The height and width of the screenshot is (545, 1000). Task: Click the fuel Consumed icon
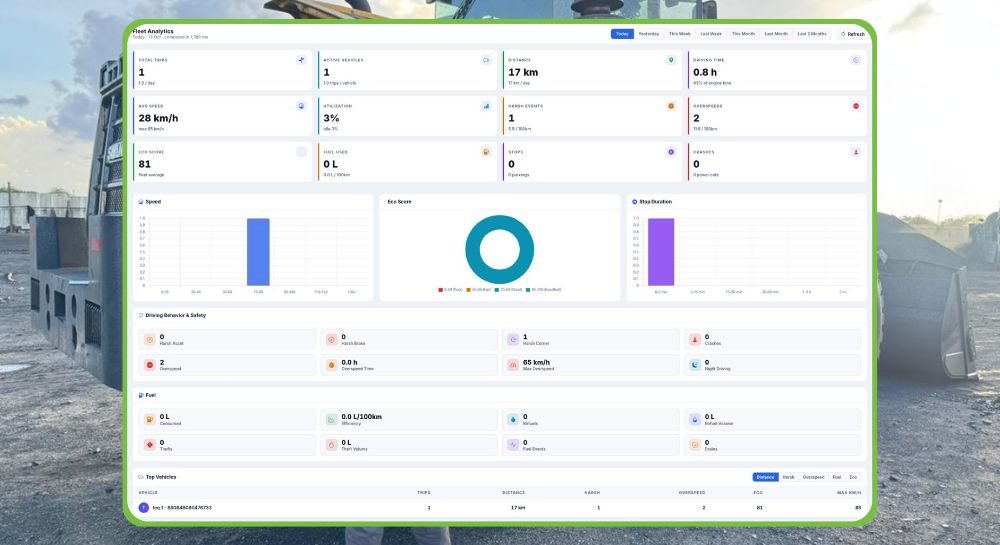[x=150, y=419]
